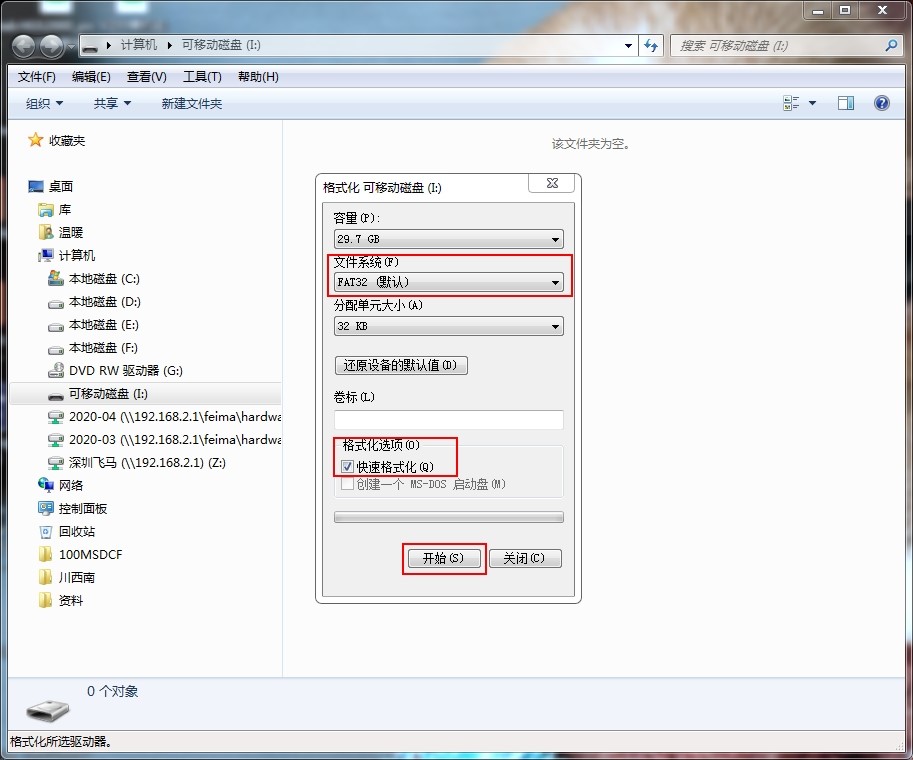Screen dimensions: 913x760
Task: Click the 温暖 user folder icon
Action: (x=46, y=232)
